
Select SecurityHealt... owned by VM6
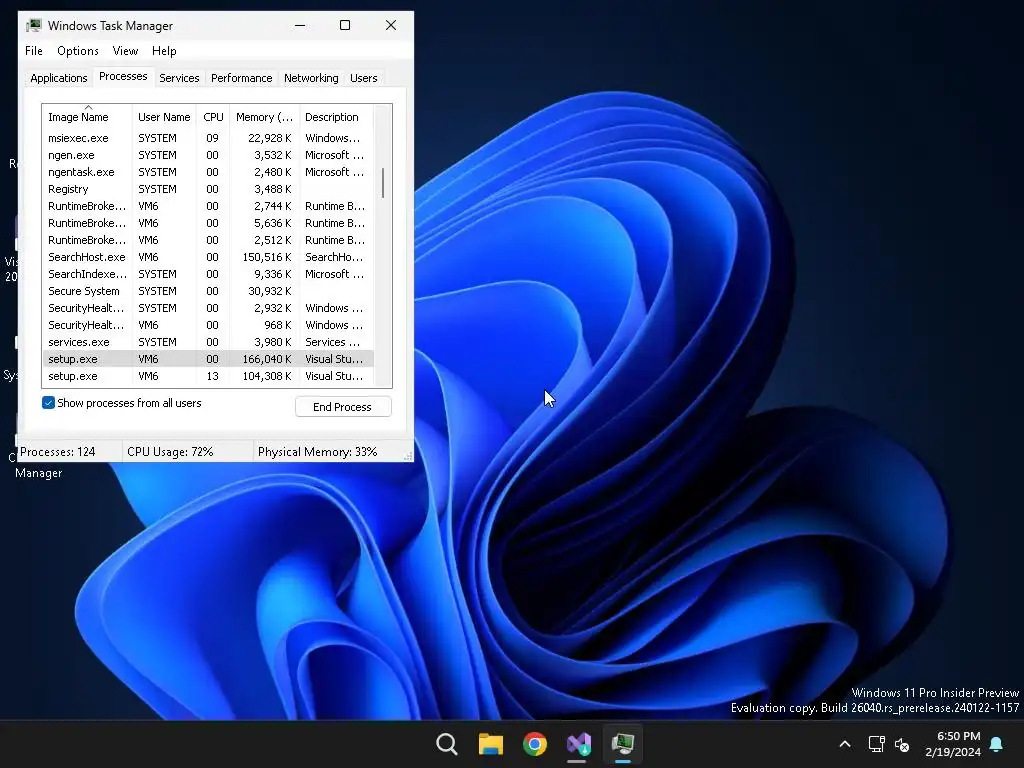point(208,325)
